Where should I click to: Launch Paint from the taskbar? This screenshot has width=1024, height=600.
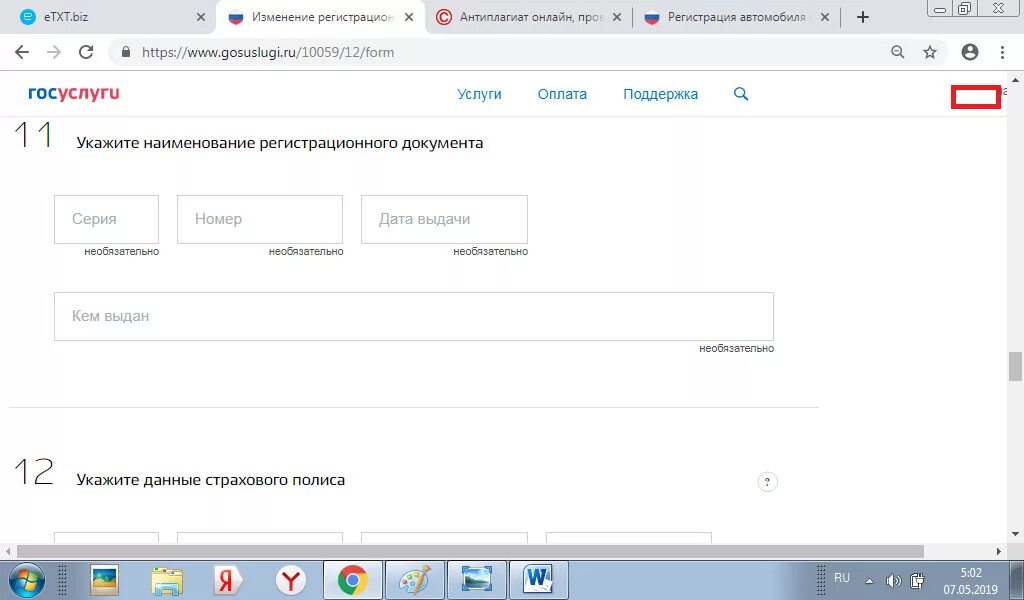(x=415, y=579)
